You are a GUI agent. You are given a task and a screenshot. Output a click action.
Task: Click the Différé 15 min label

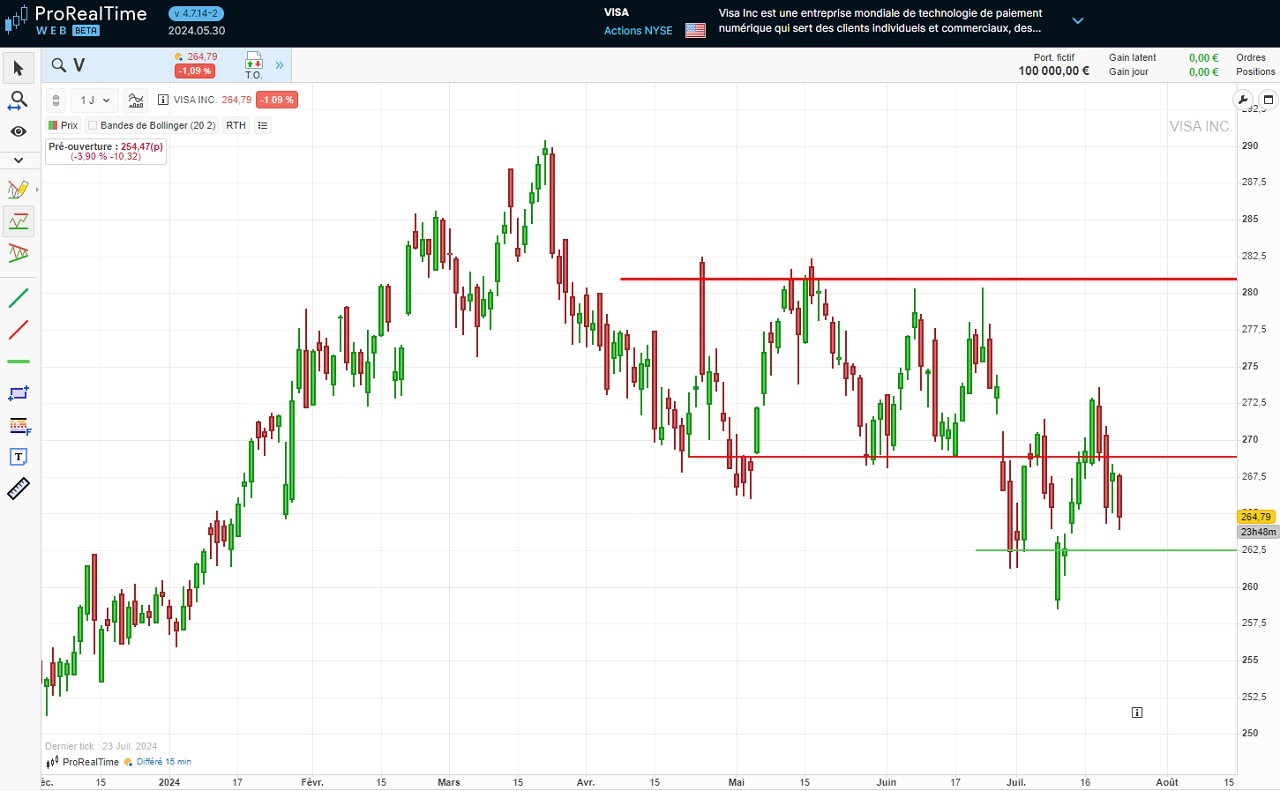(163, 762)
